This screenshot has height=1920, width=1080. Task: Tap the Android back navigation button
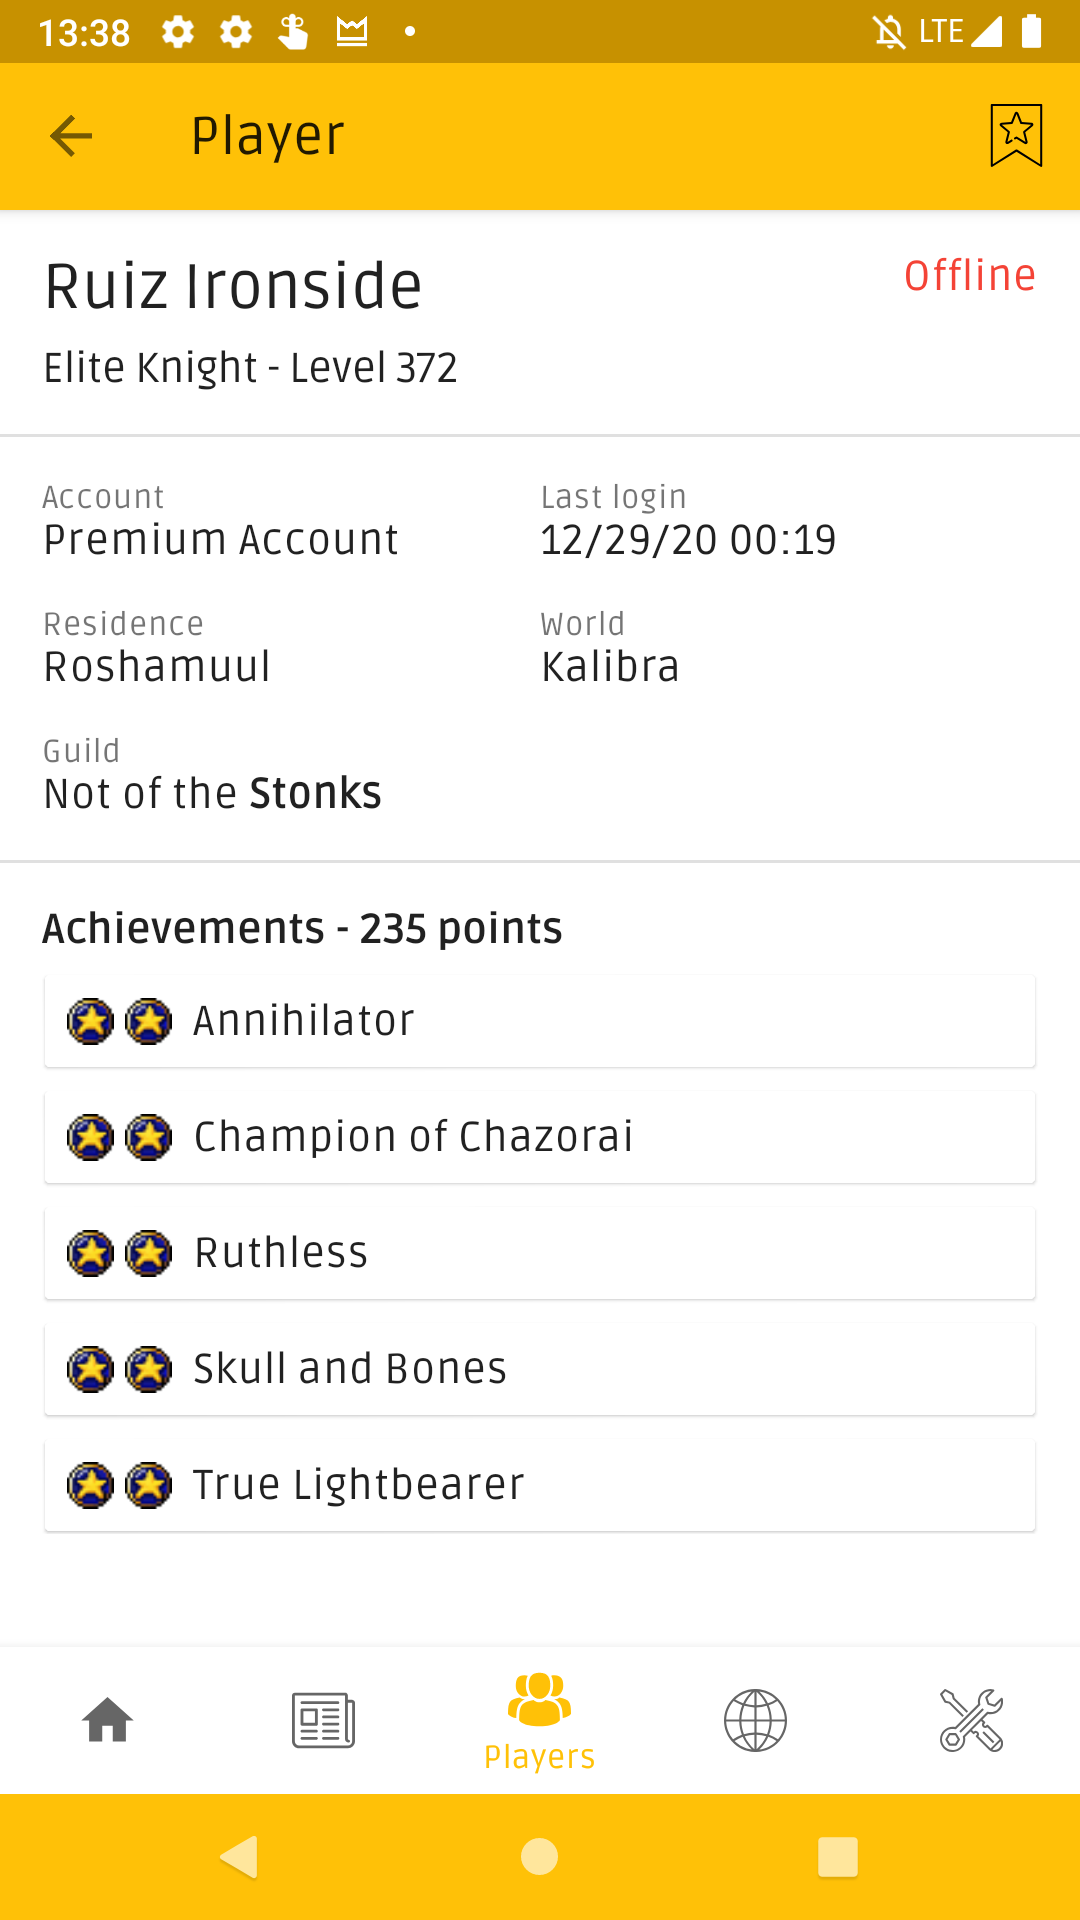tap(240, 1857)
